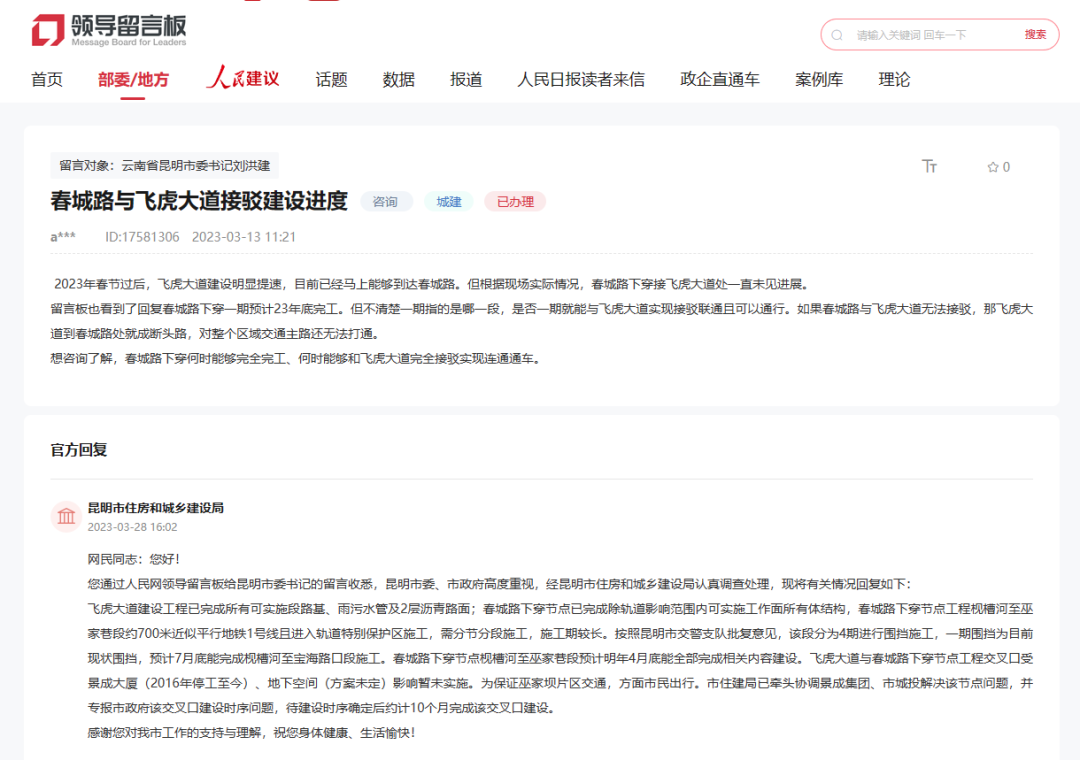Screen dimensions: 1080x760
Task: Select the 人民建议 menu item
Action: tap(242, 79)
